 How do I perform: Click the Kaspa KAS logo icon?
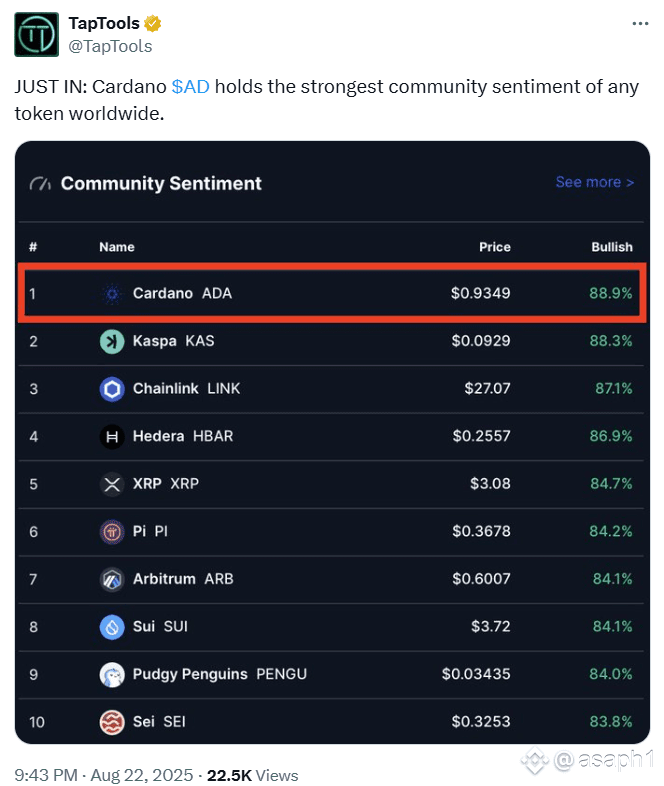click(x=112, y=341)
